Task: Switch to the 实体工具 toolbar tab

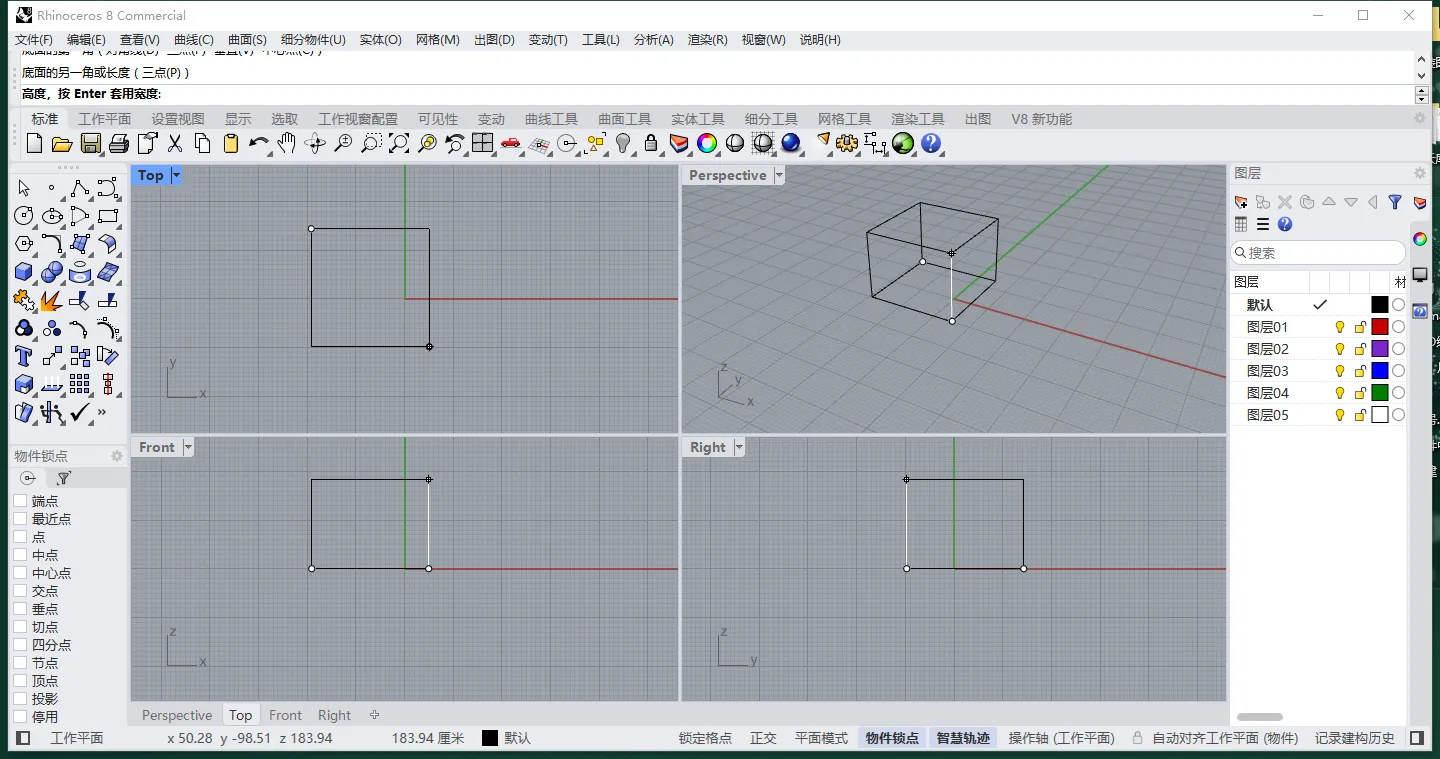Action: (x=697, y=119)
